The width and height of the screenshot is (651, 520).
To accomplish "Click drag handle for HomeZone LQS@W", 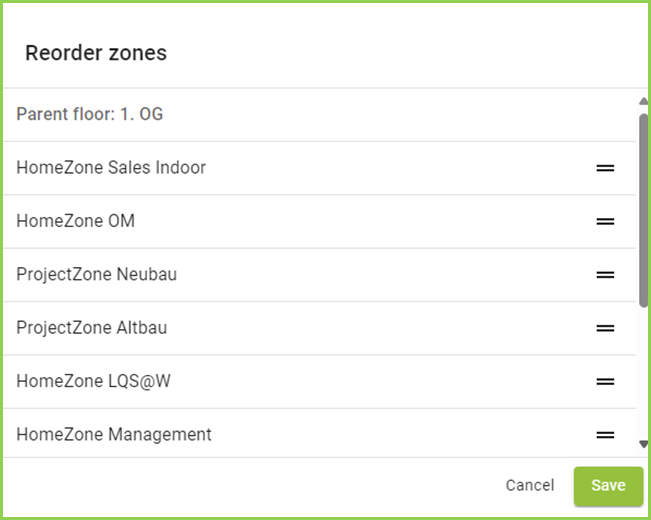I will [605, 381].
